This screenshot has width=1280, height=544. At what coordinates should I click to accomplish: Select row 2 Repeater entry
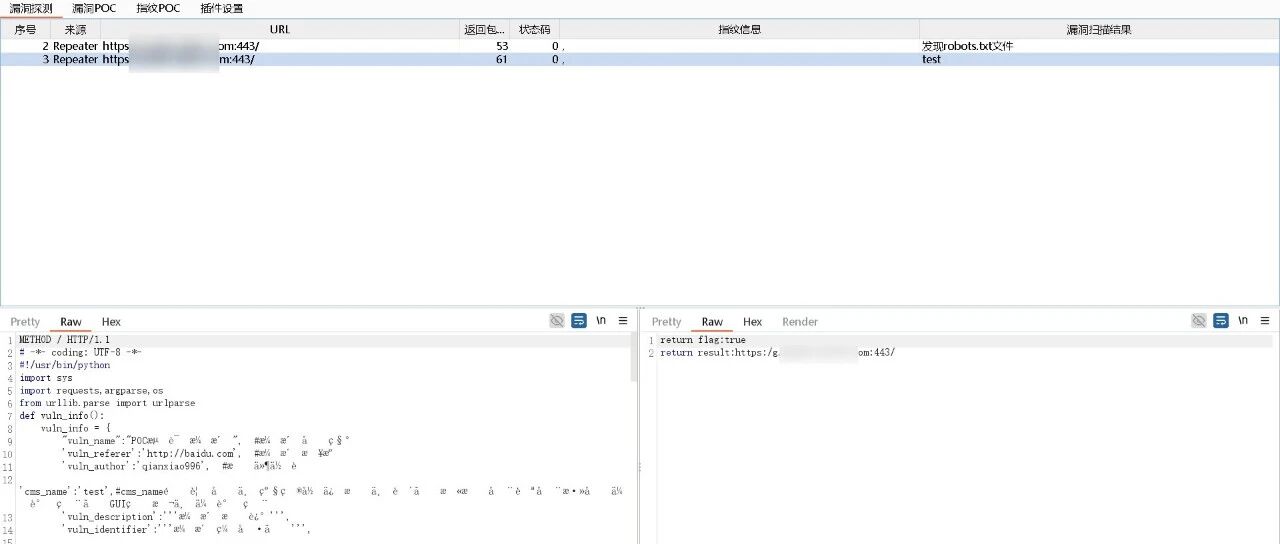[x=640, y=46]
